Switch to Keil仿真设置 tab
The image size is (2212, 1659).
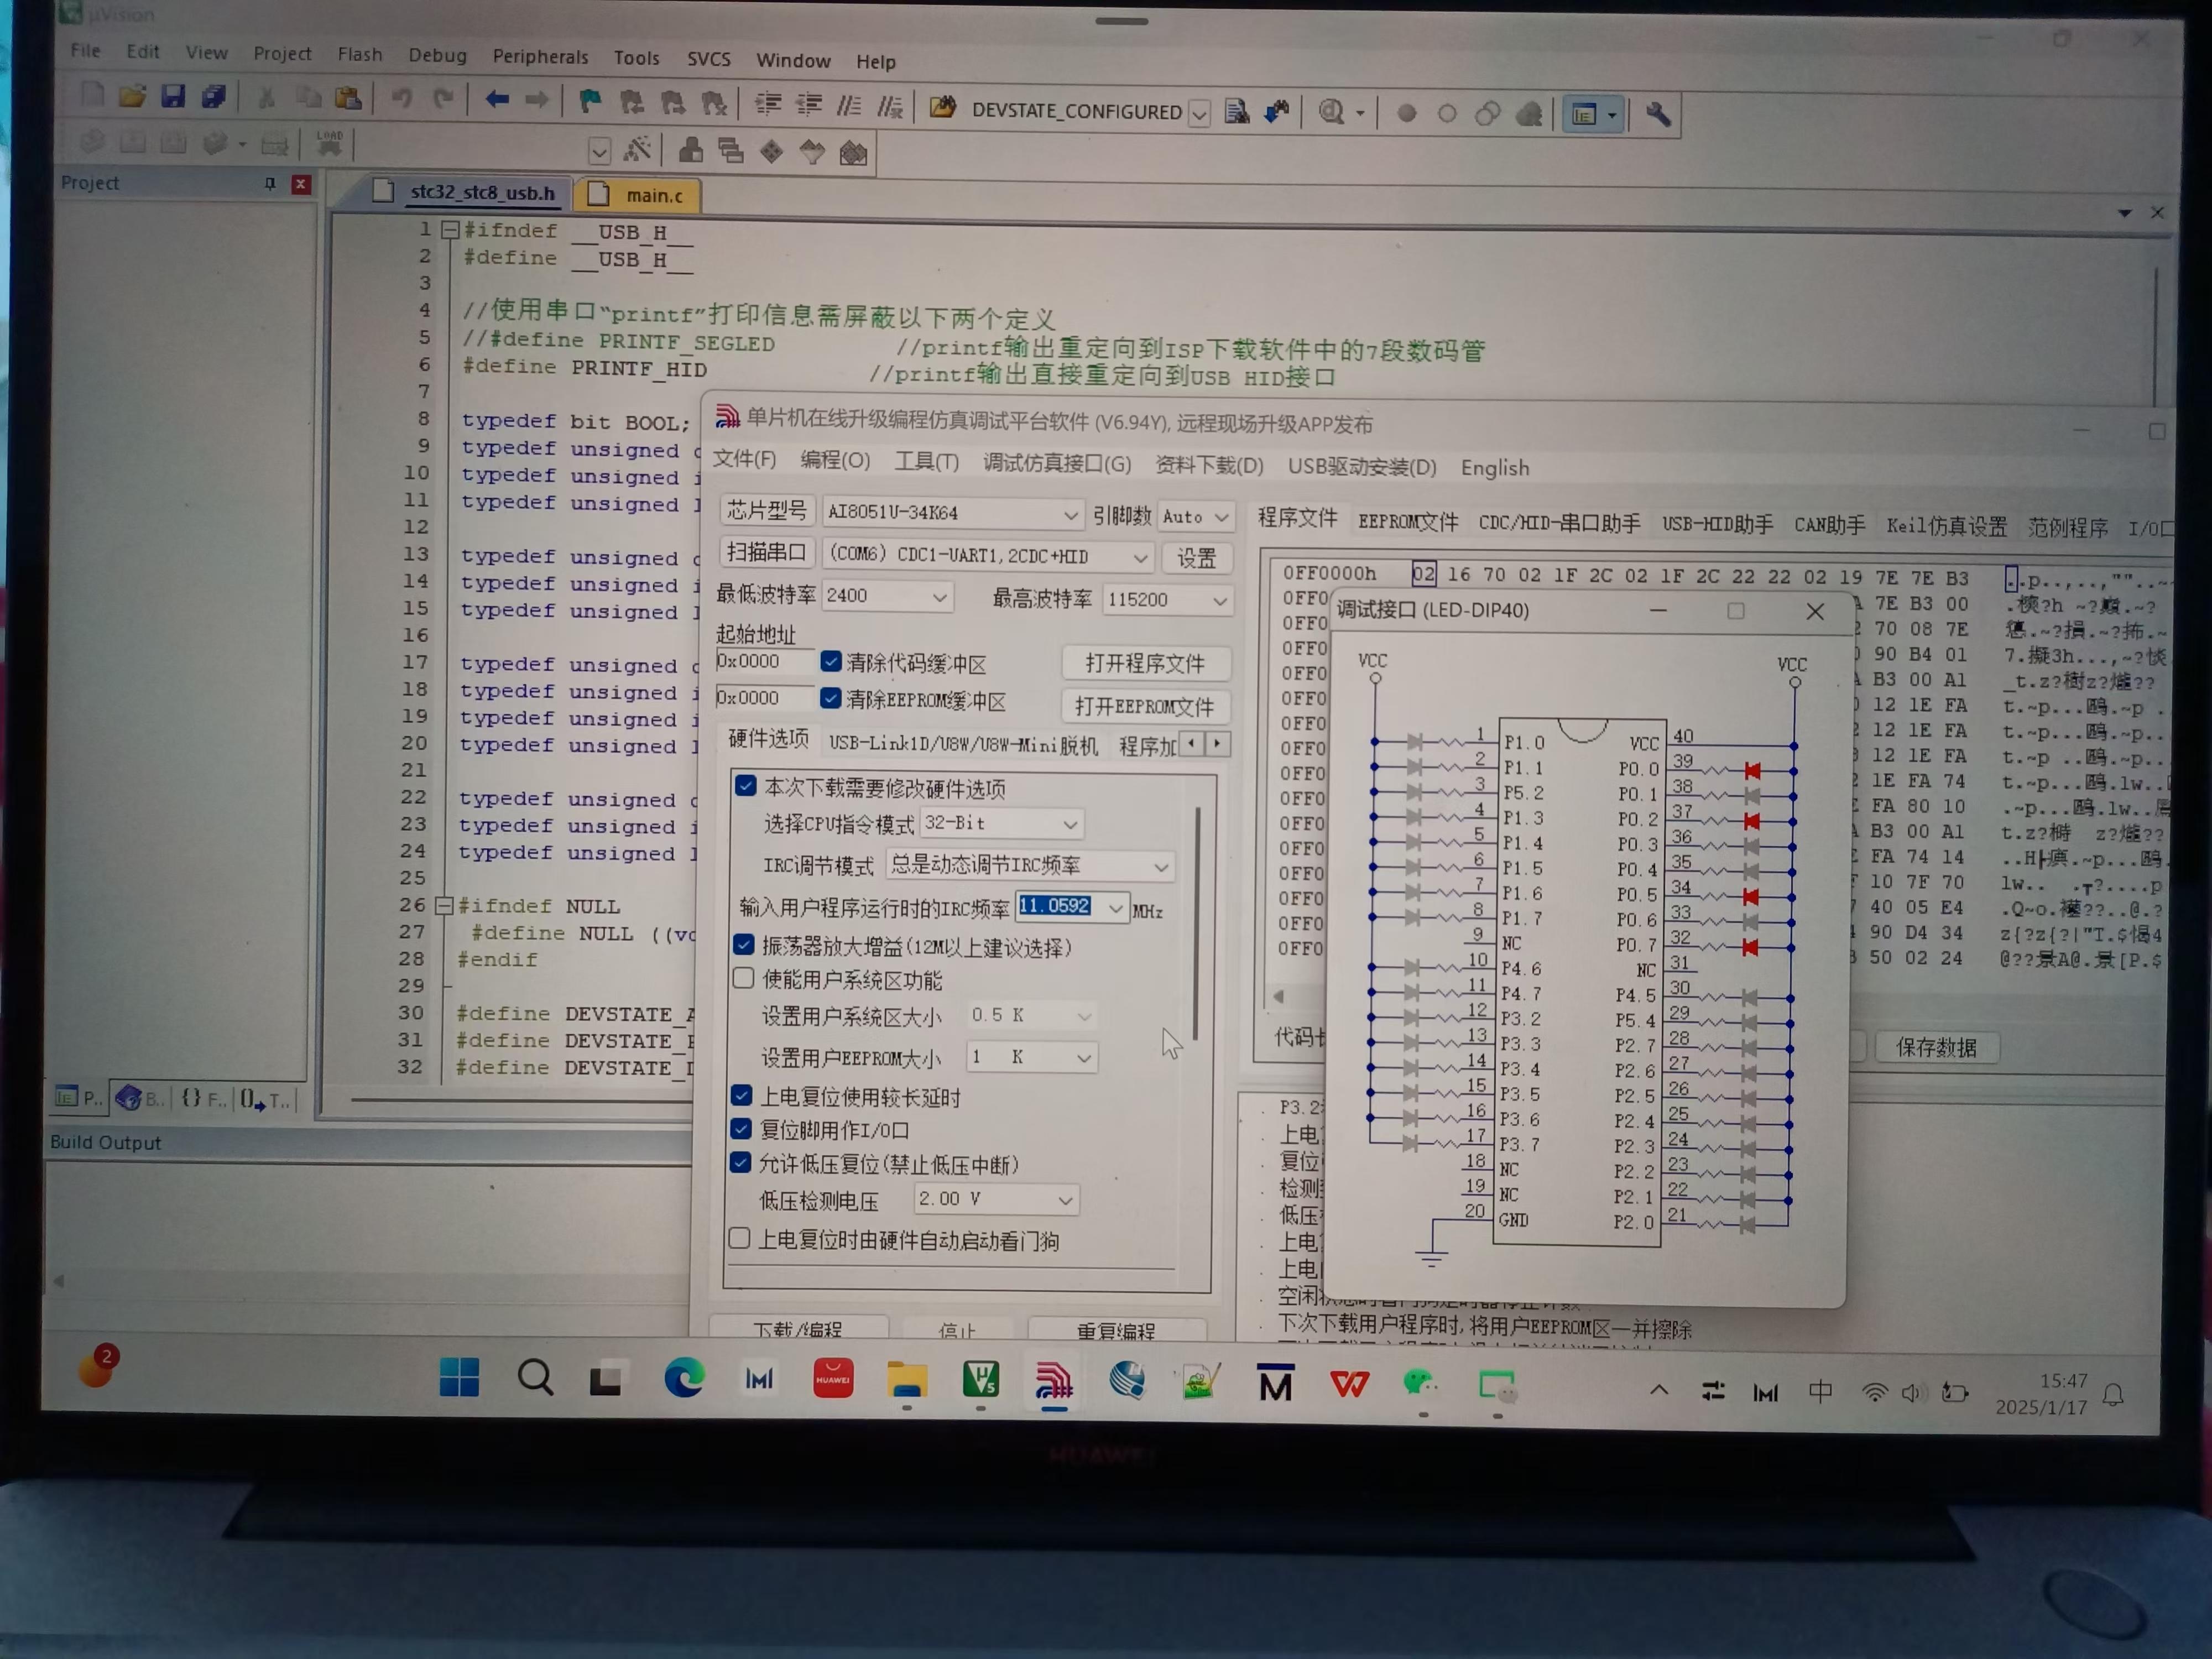(1946, 526)
